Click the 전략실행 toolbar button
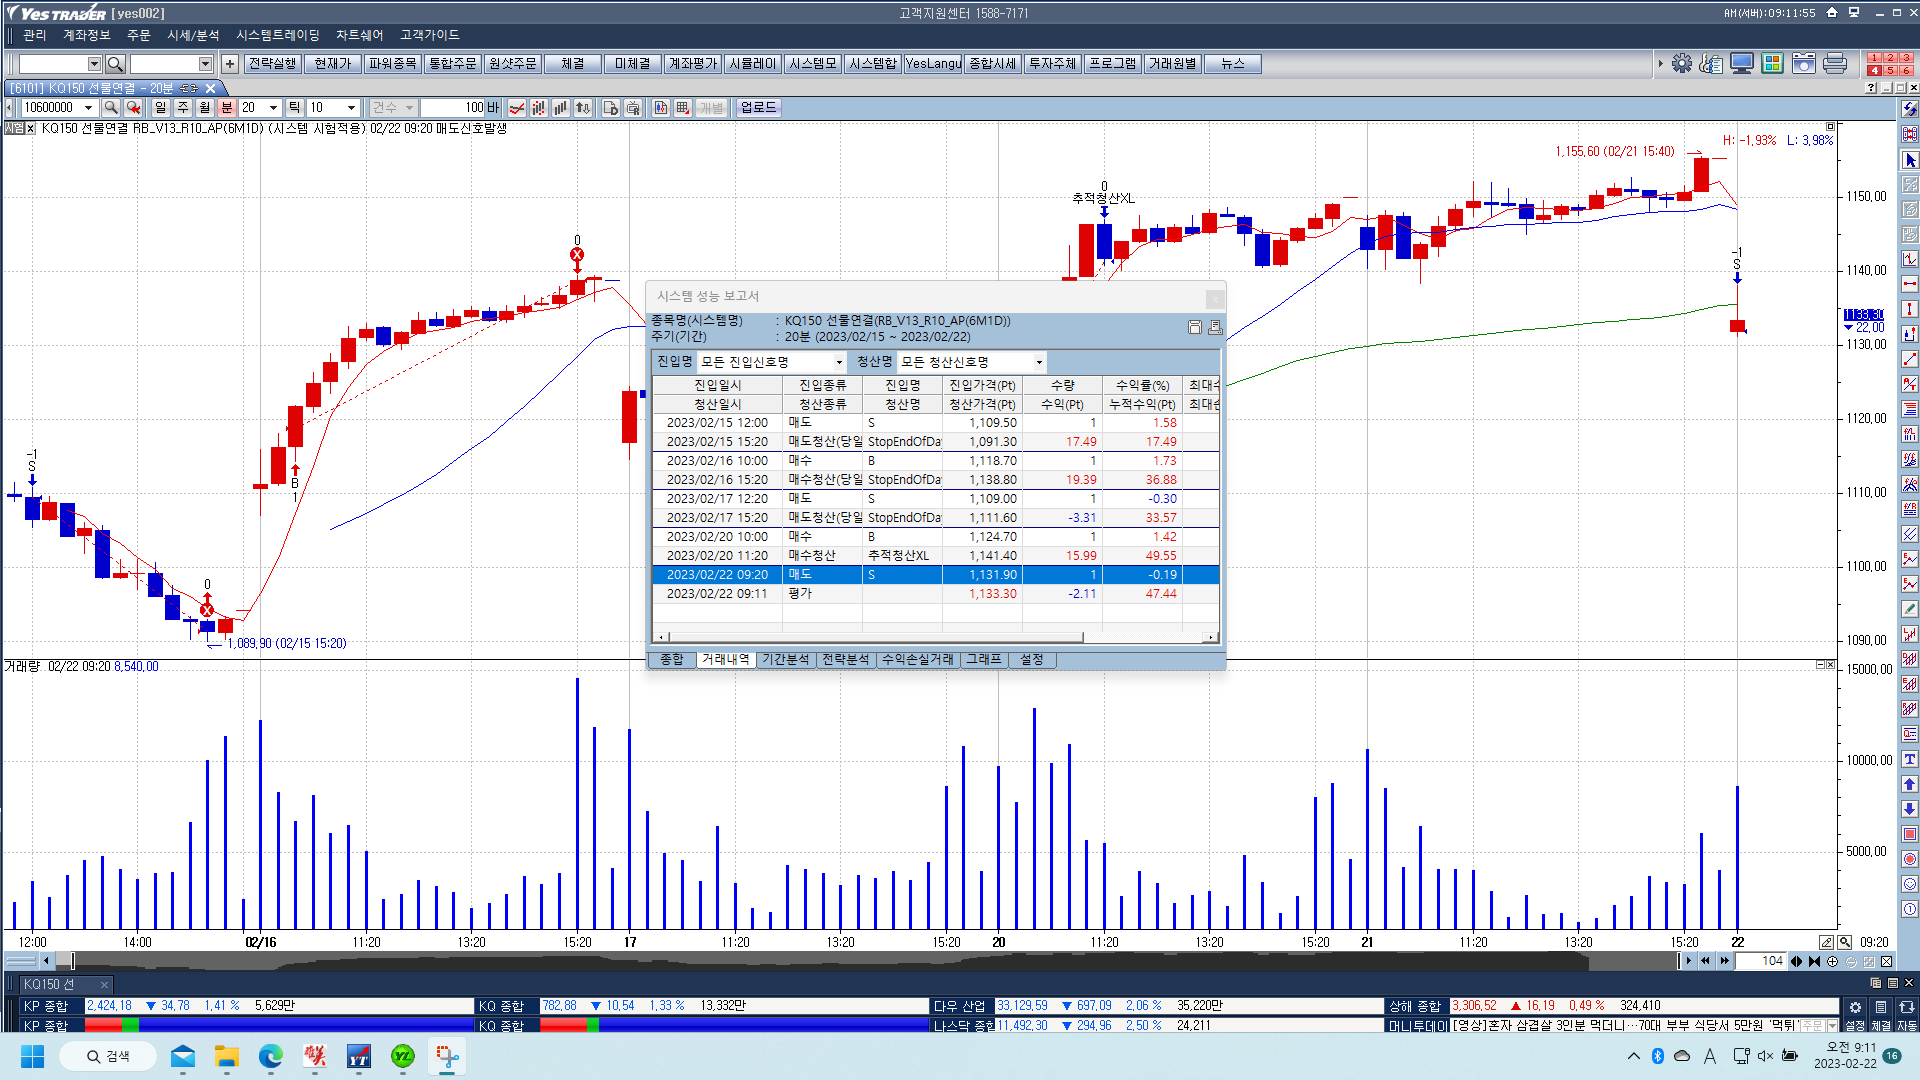Viewport: 1920px width, 1080px height. coord(272,63)
